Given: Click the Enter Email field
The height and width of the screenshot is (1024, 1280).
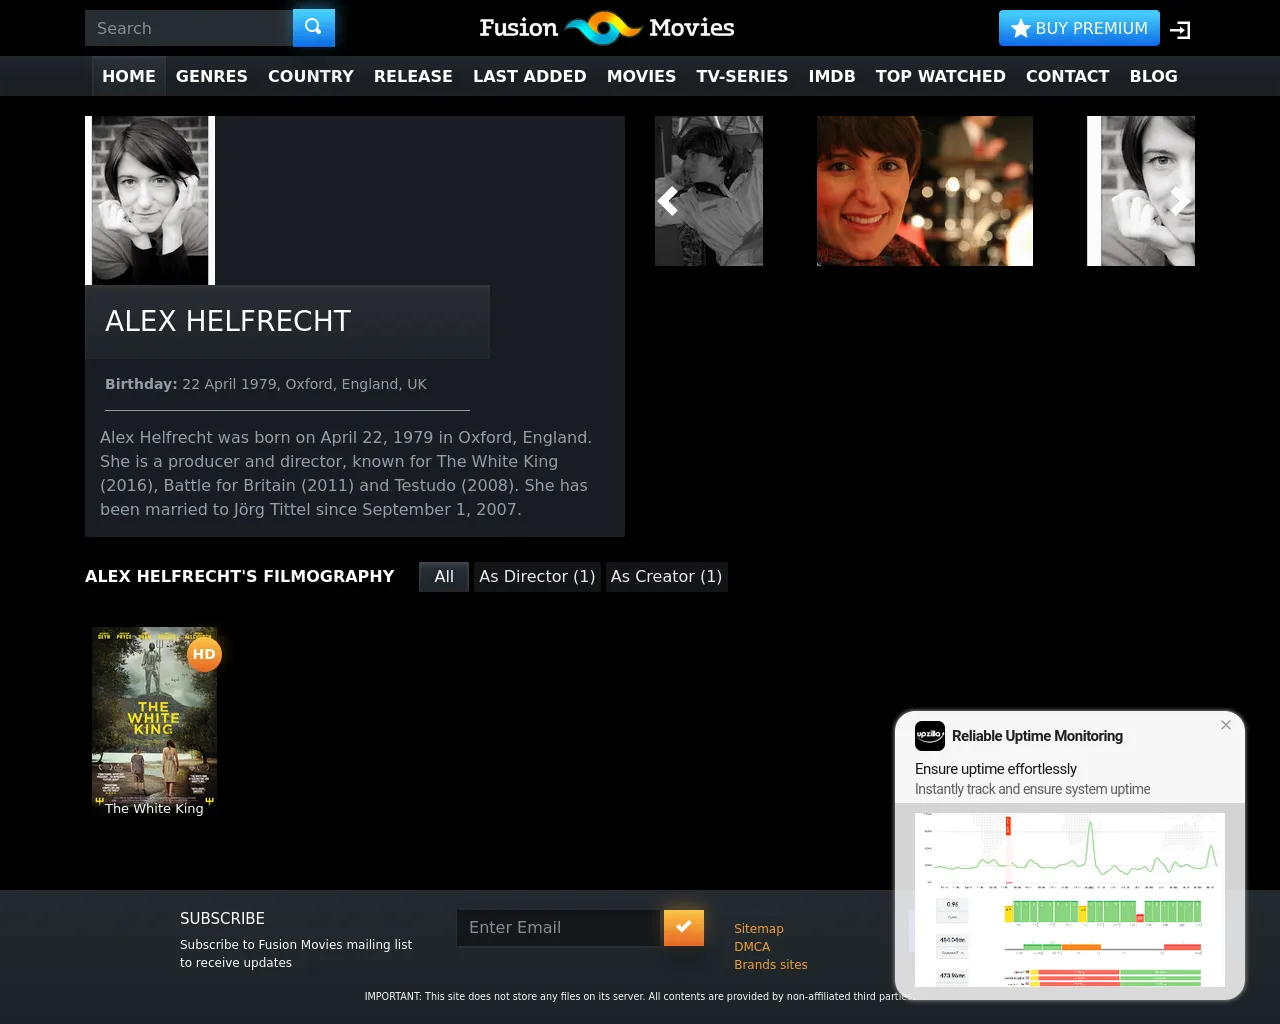Looking at the screenshot, I should tap(560, 928).
